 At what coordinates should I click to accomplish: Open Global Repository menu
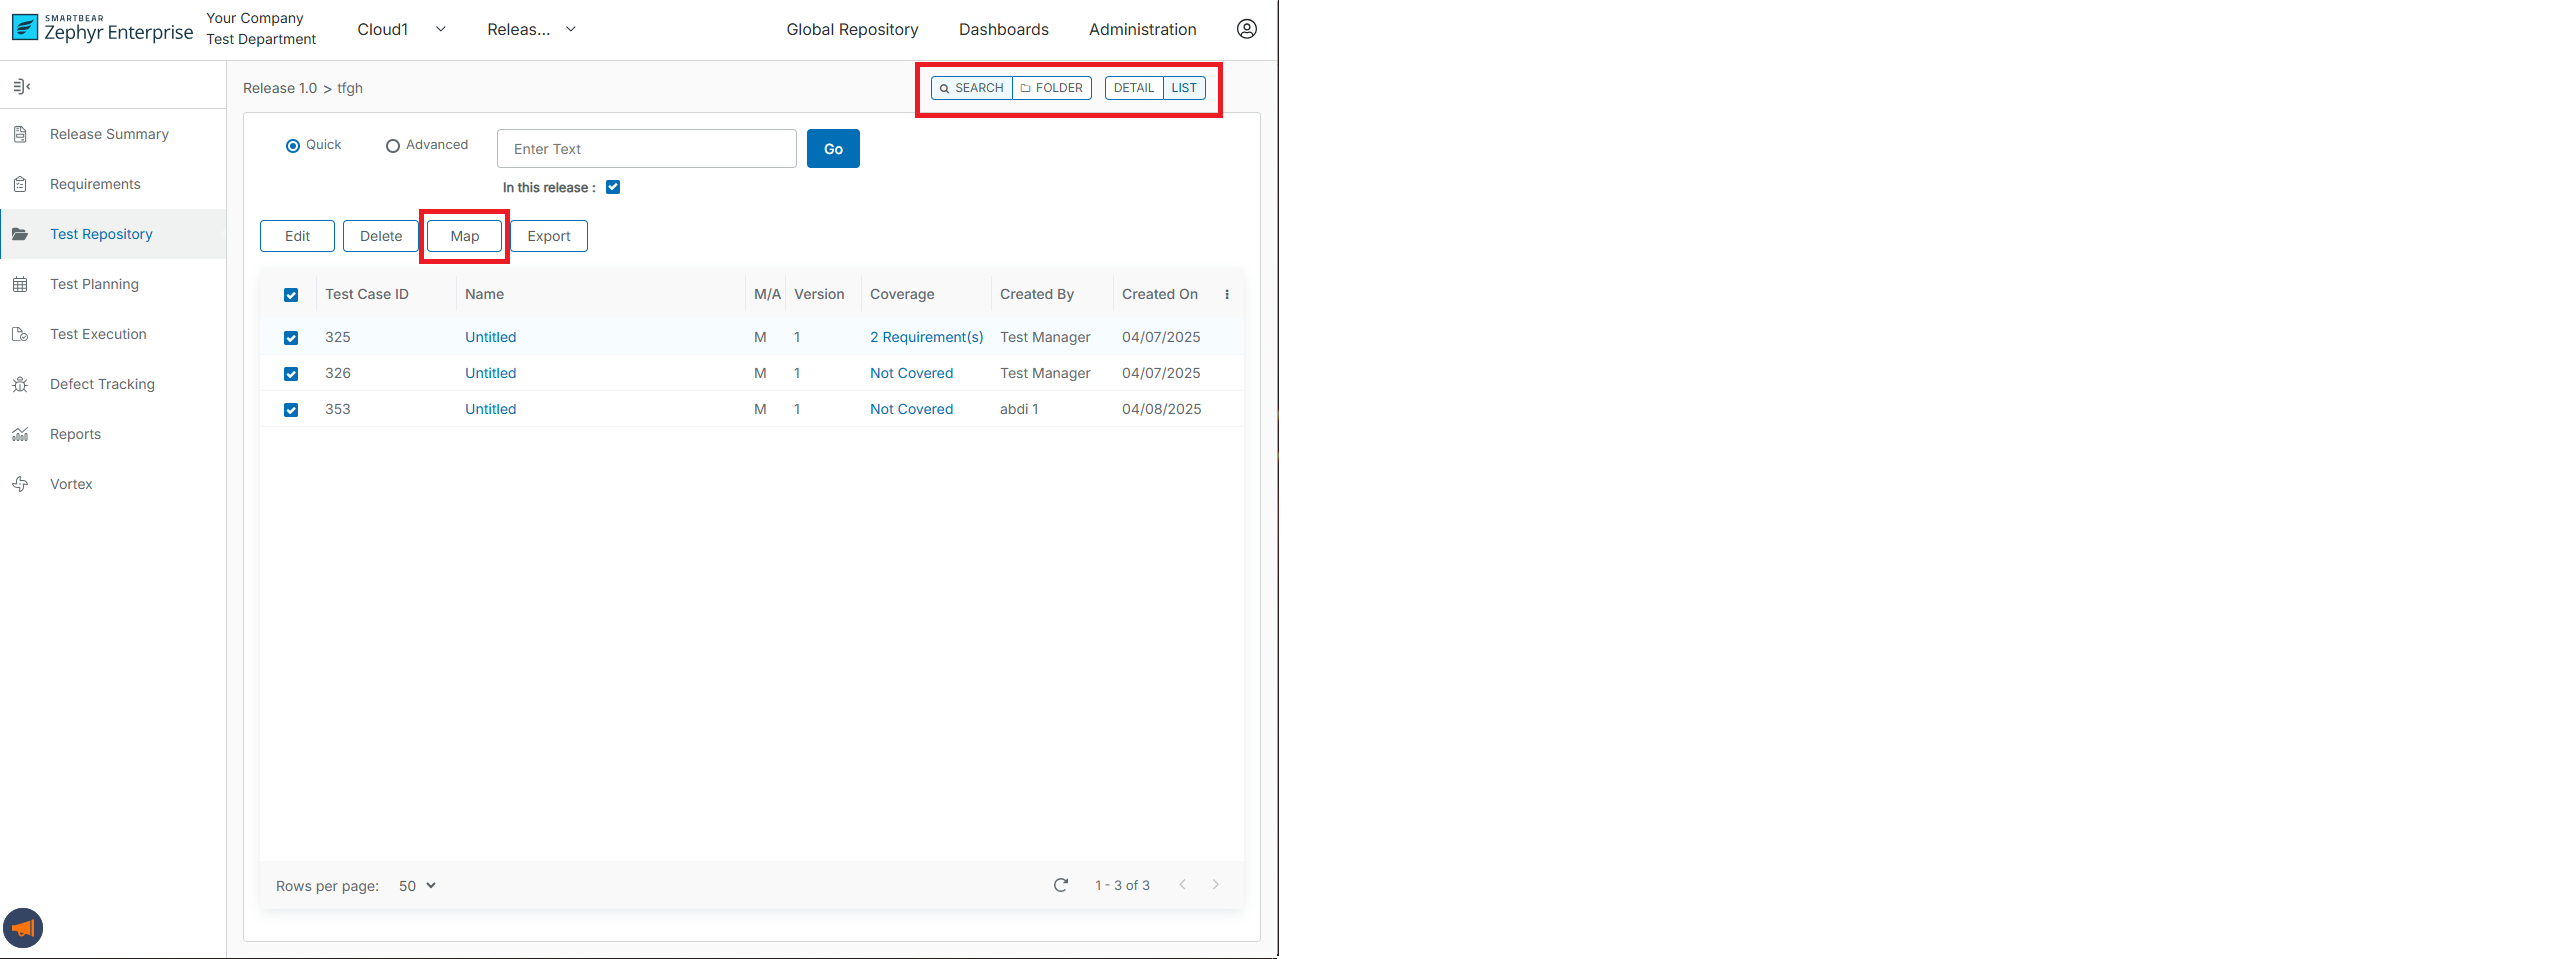point(852,30)
